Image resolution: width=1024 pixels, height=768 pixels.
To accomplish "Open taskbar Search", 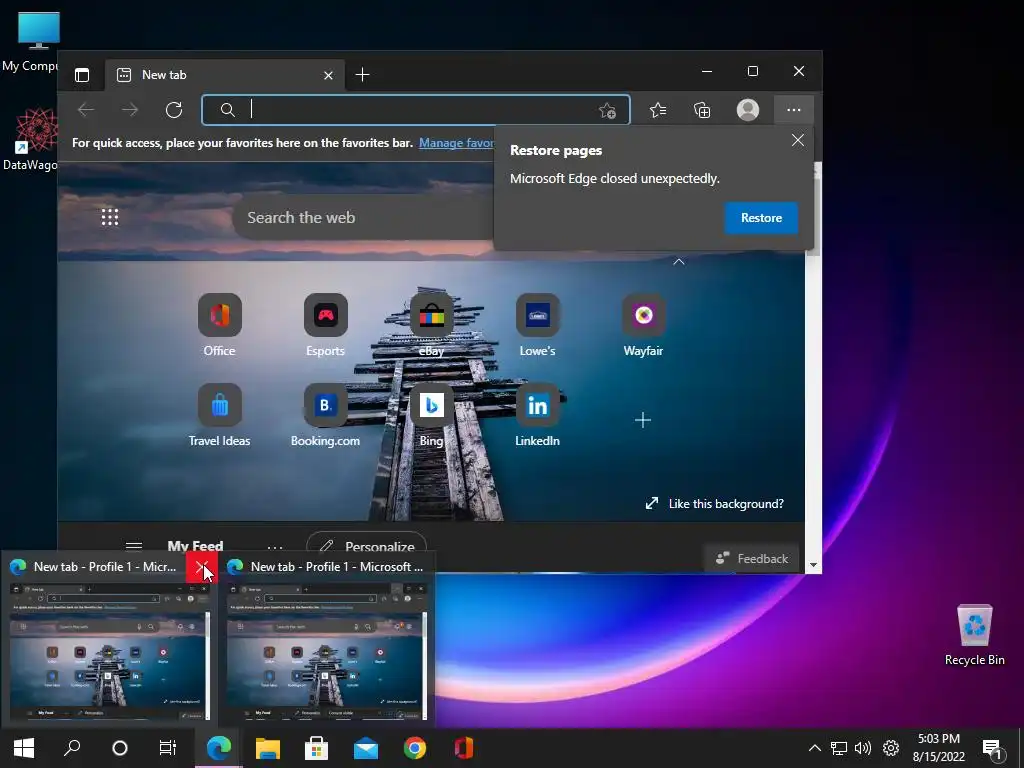I will point(72,748).
